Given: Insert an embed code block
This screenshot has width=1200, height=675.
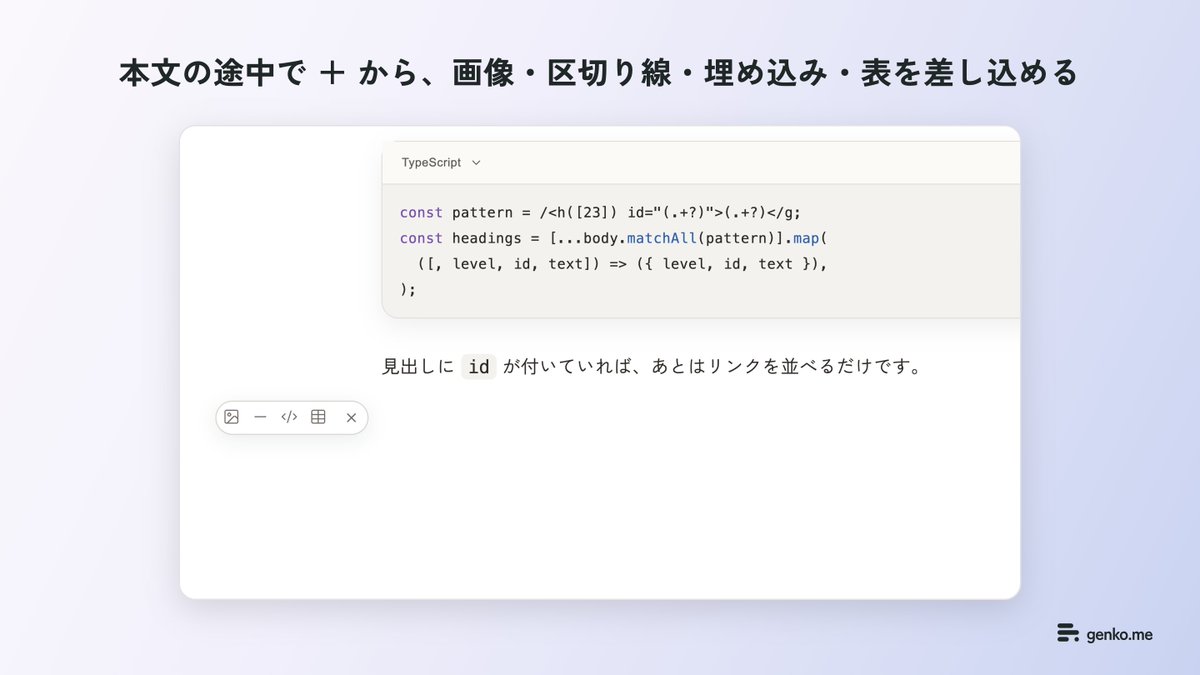Looking at the screenshot, I should 289,417.
